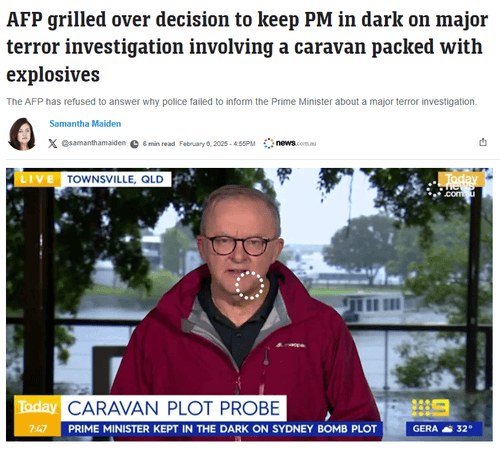Click the dotted loading spinner on the video
500x454 pixels.
click(249, 285)
